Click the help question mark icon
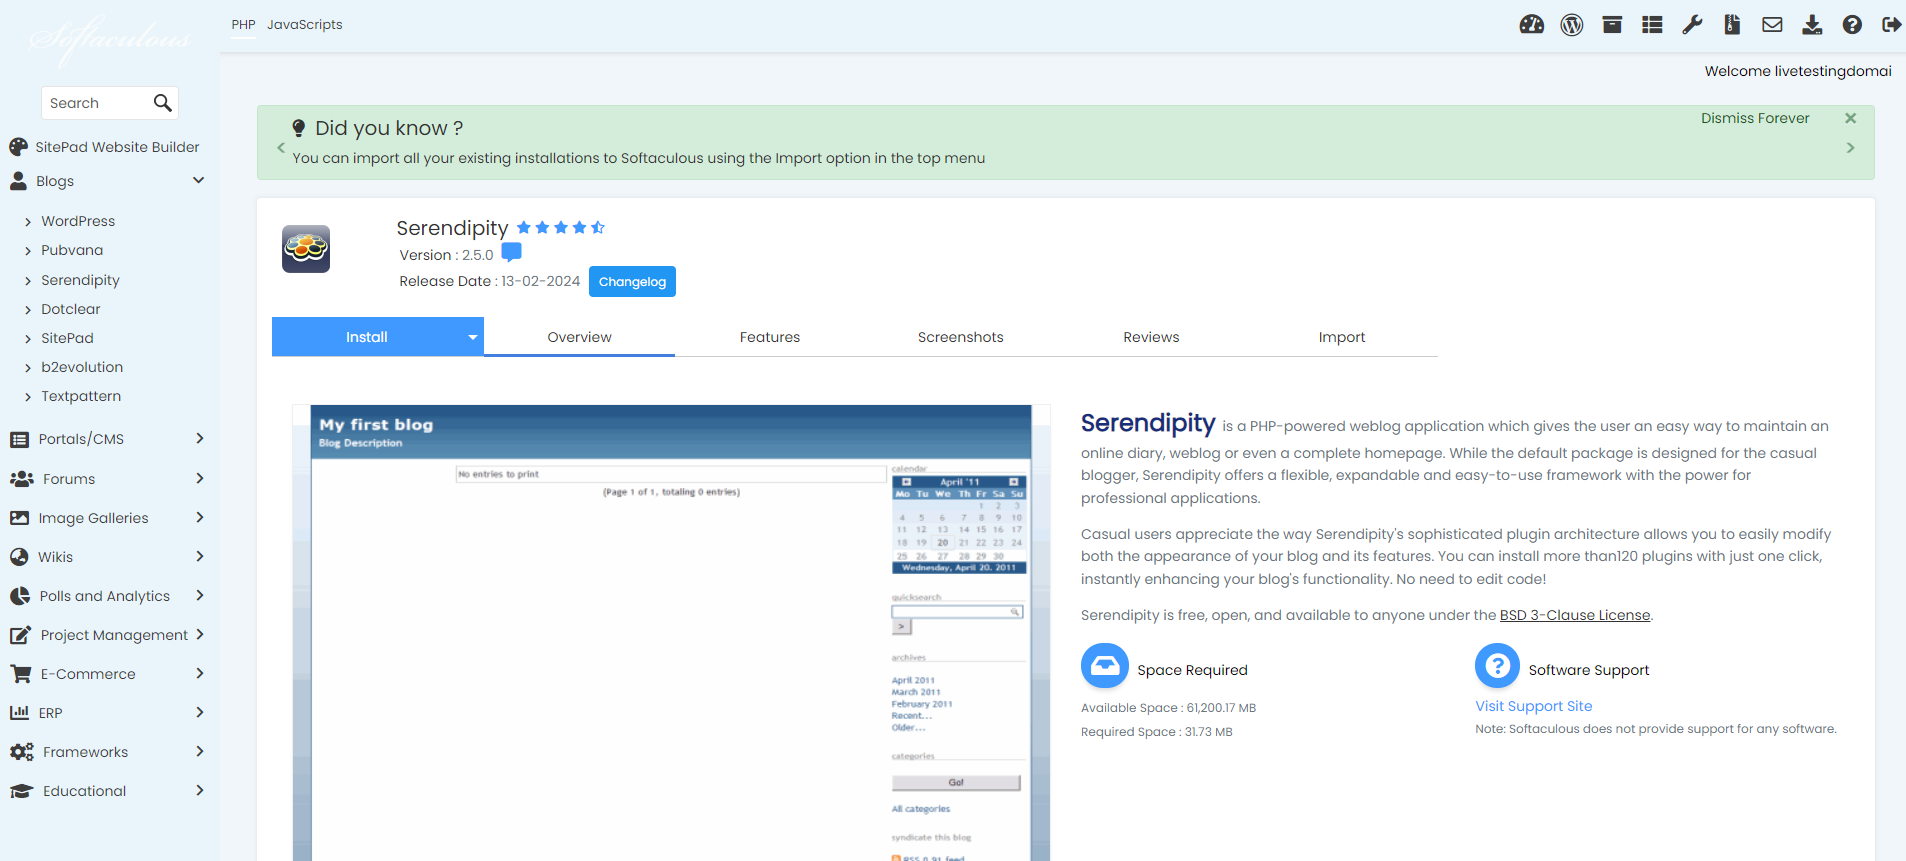 (1852, 25)
